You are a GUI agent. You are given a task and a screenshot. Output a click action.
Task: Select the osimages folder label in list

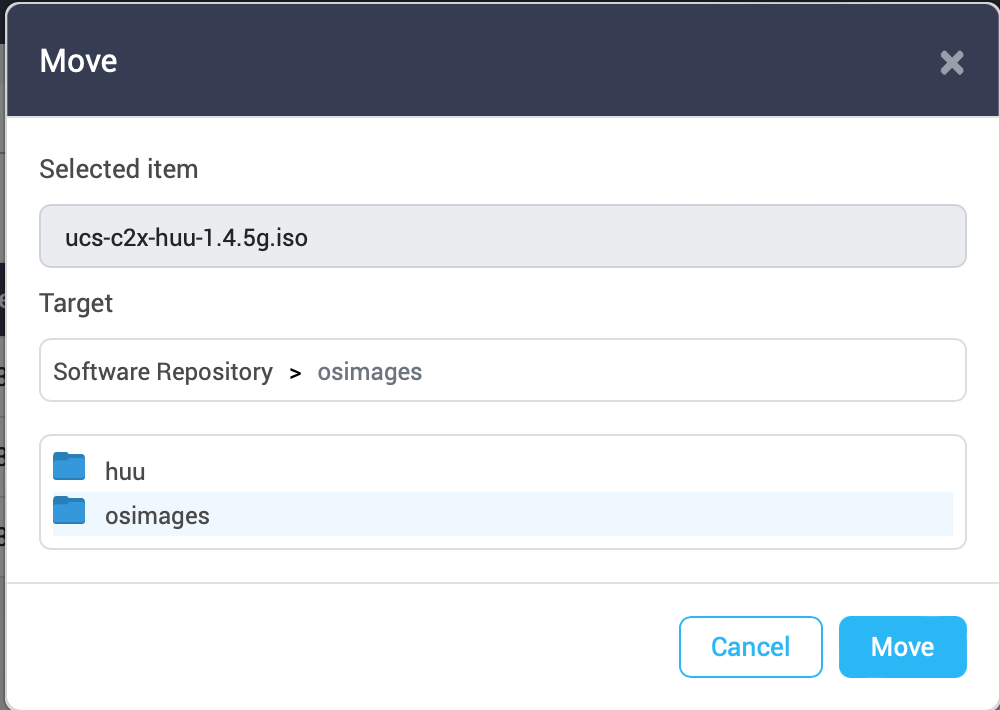157,516
